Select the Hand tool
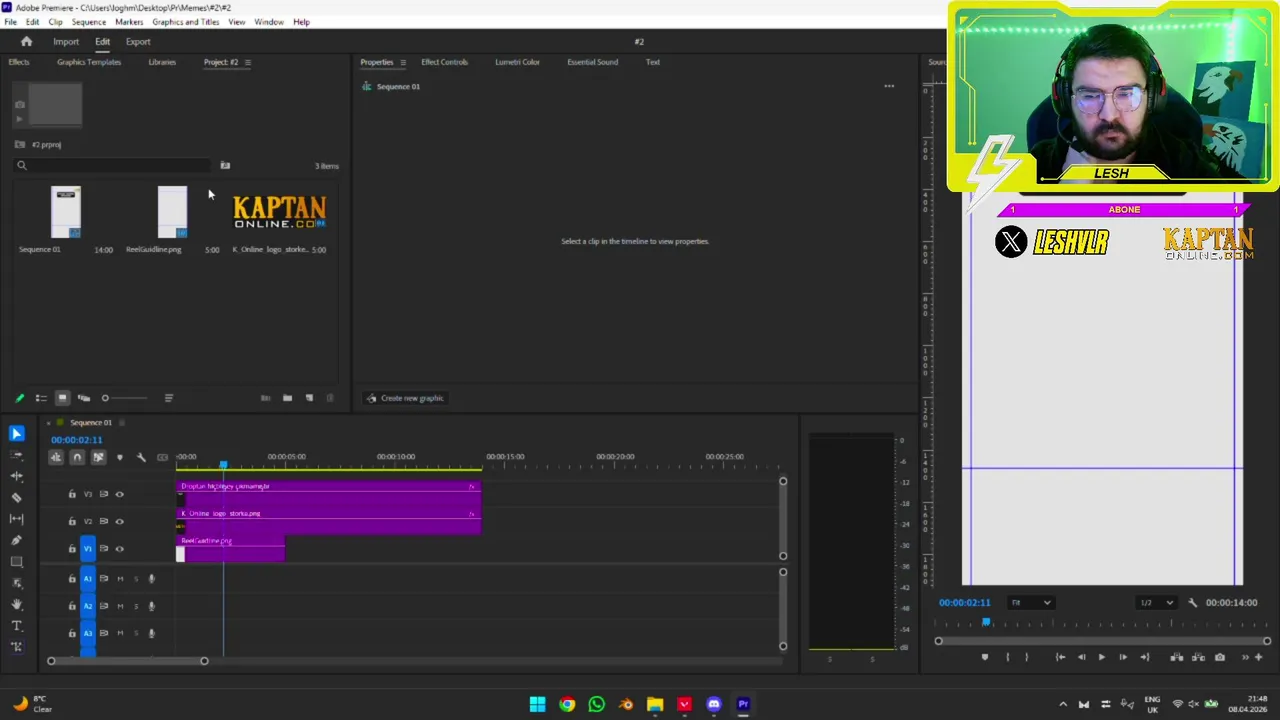This screenshot has height=720, width=1280. 16,604
